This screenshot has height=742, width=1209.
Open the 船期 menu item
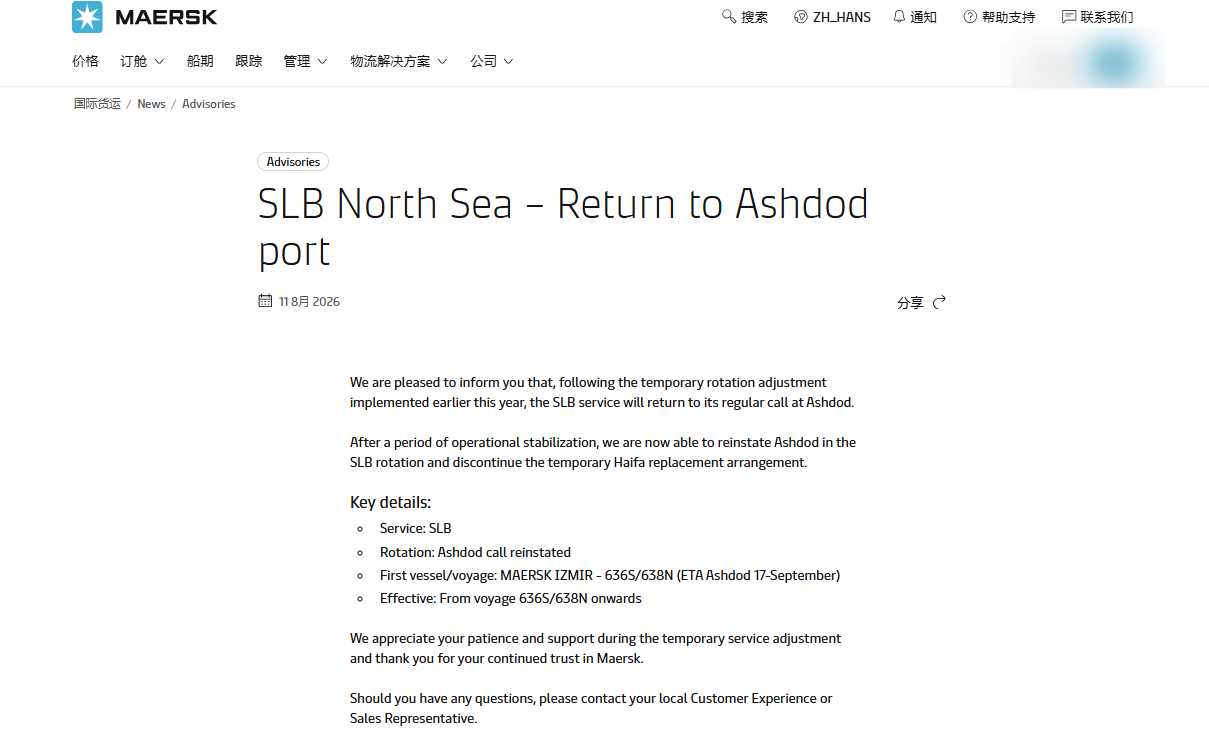200,61
